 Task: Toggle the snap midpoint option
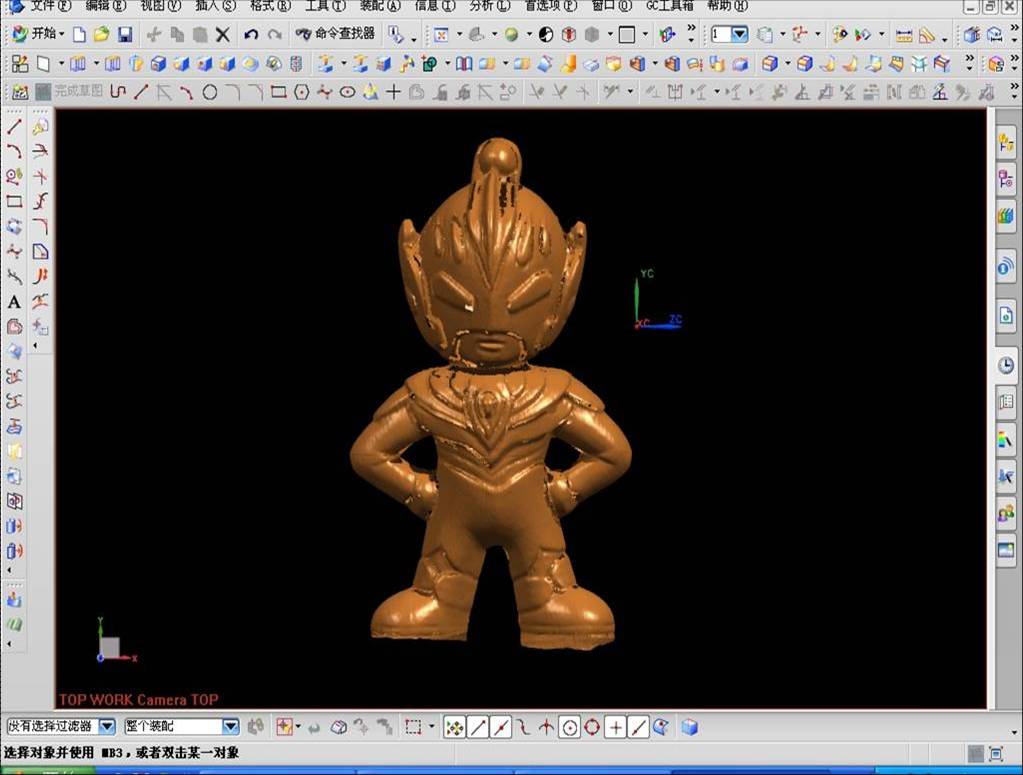(501, 727)
